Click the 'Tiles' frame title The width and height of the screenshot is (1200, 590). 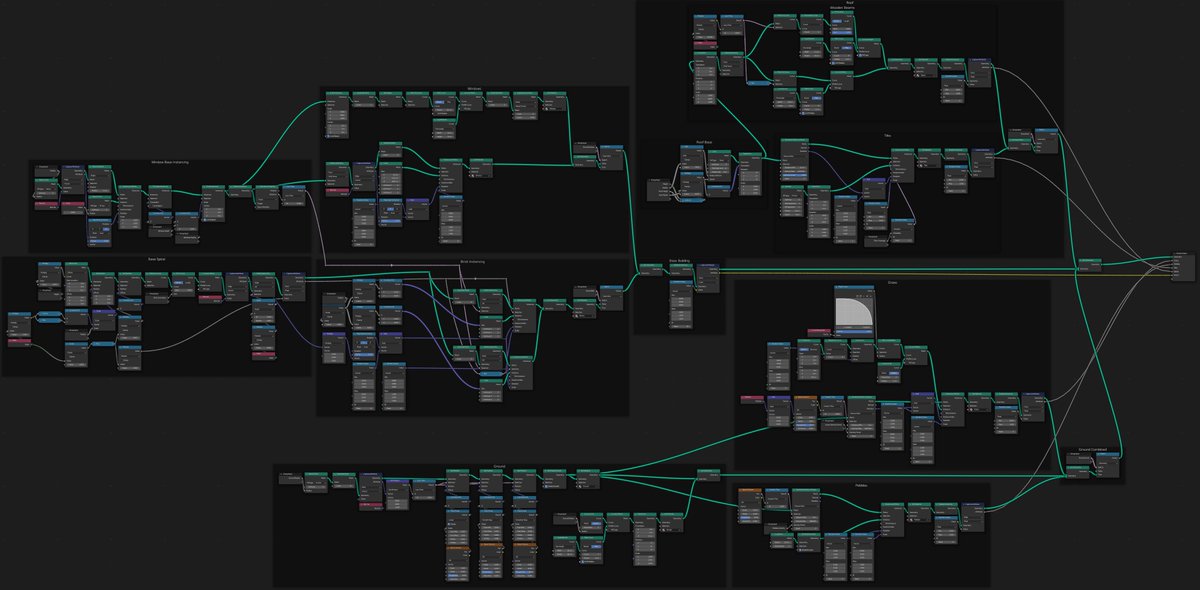click(x=887, y=135)
